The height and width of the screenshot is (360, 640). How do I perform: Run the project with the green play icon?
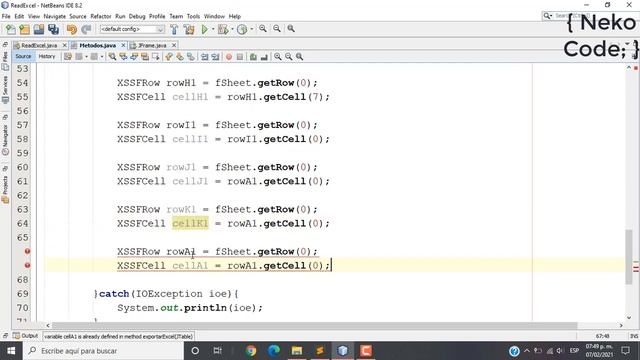click(x=204, y=29)
